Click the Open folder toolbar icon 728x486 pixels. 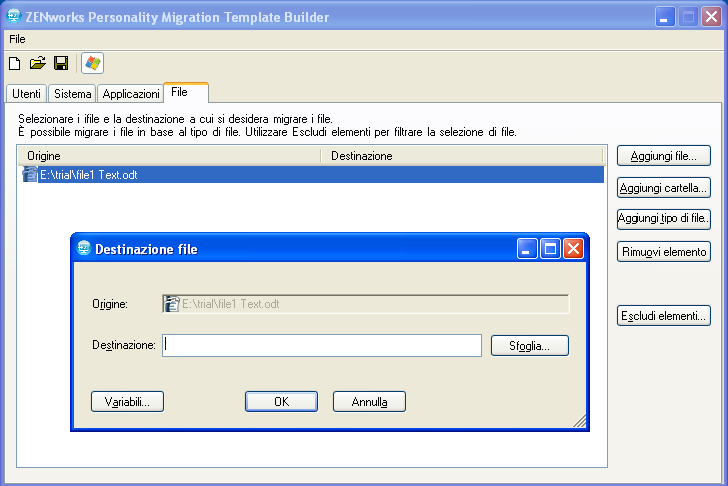tap(38, 63)
